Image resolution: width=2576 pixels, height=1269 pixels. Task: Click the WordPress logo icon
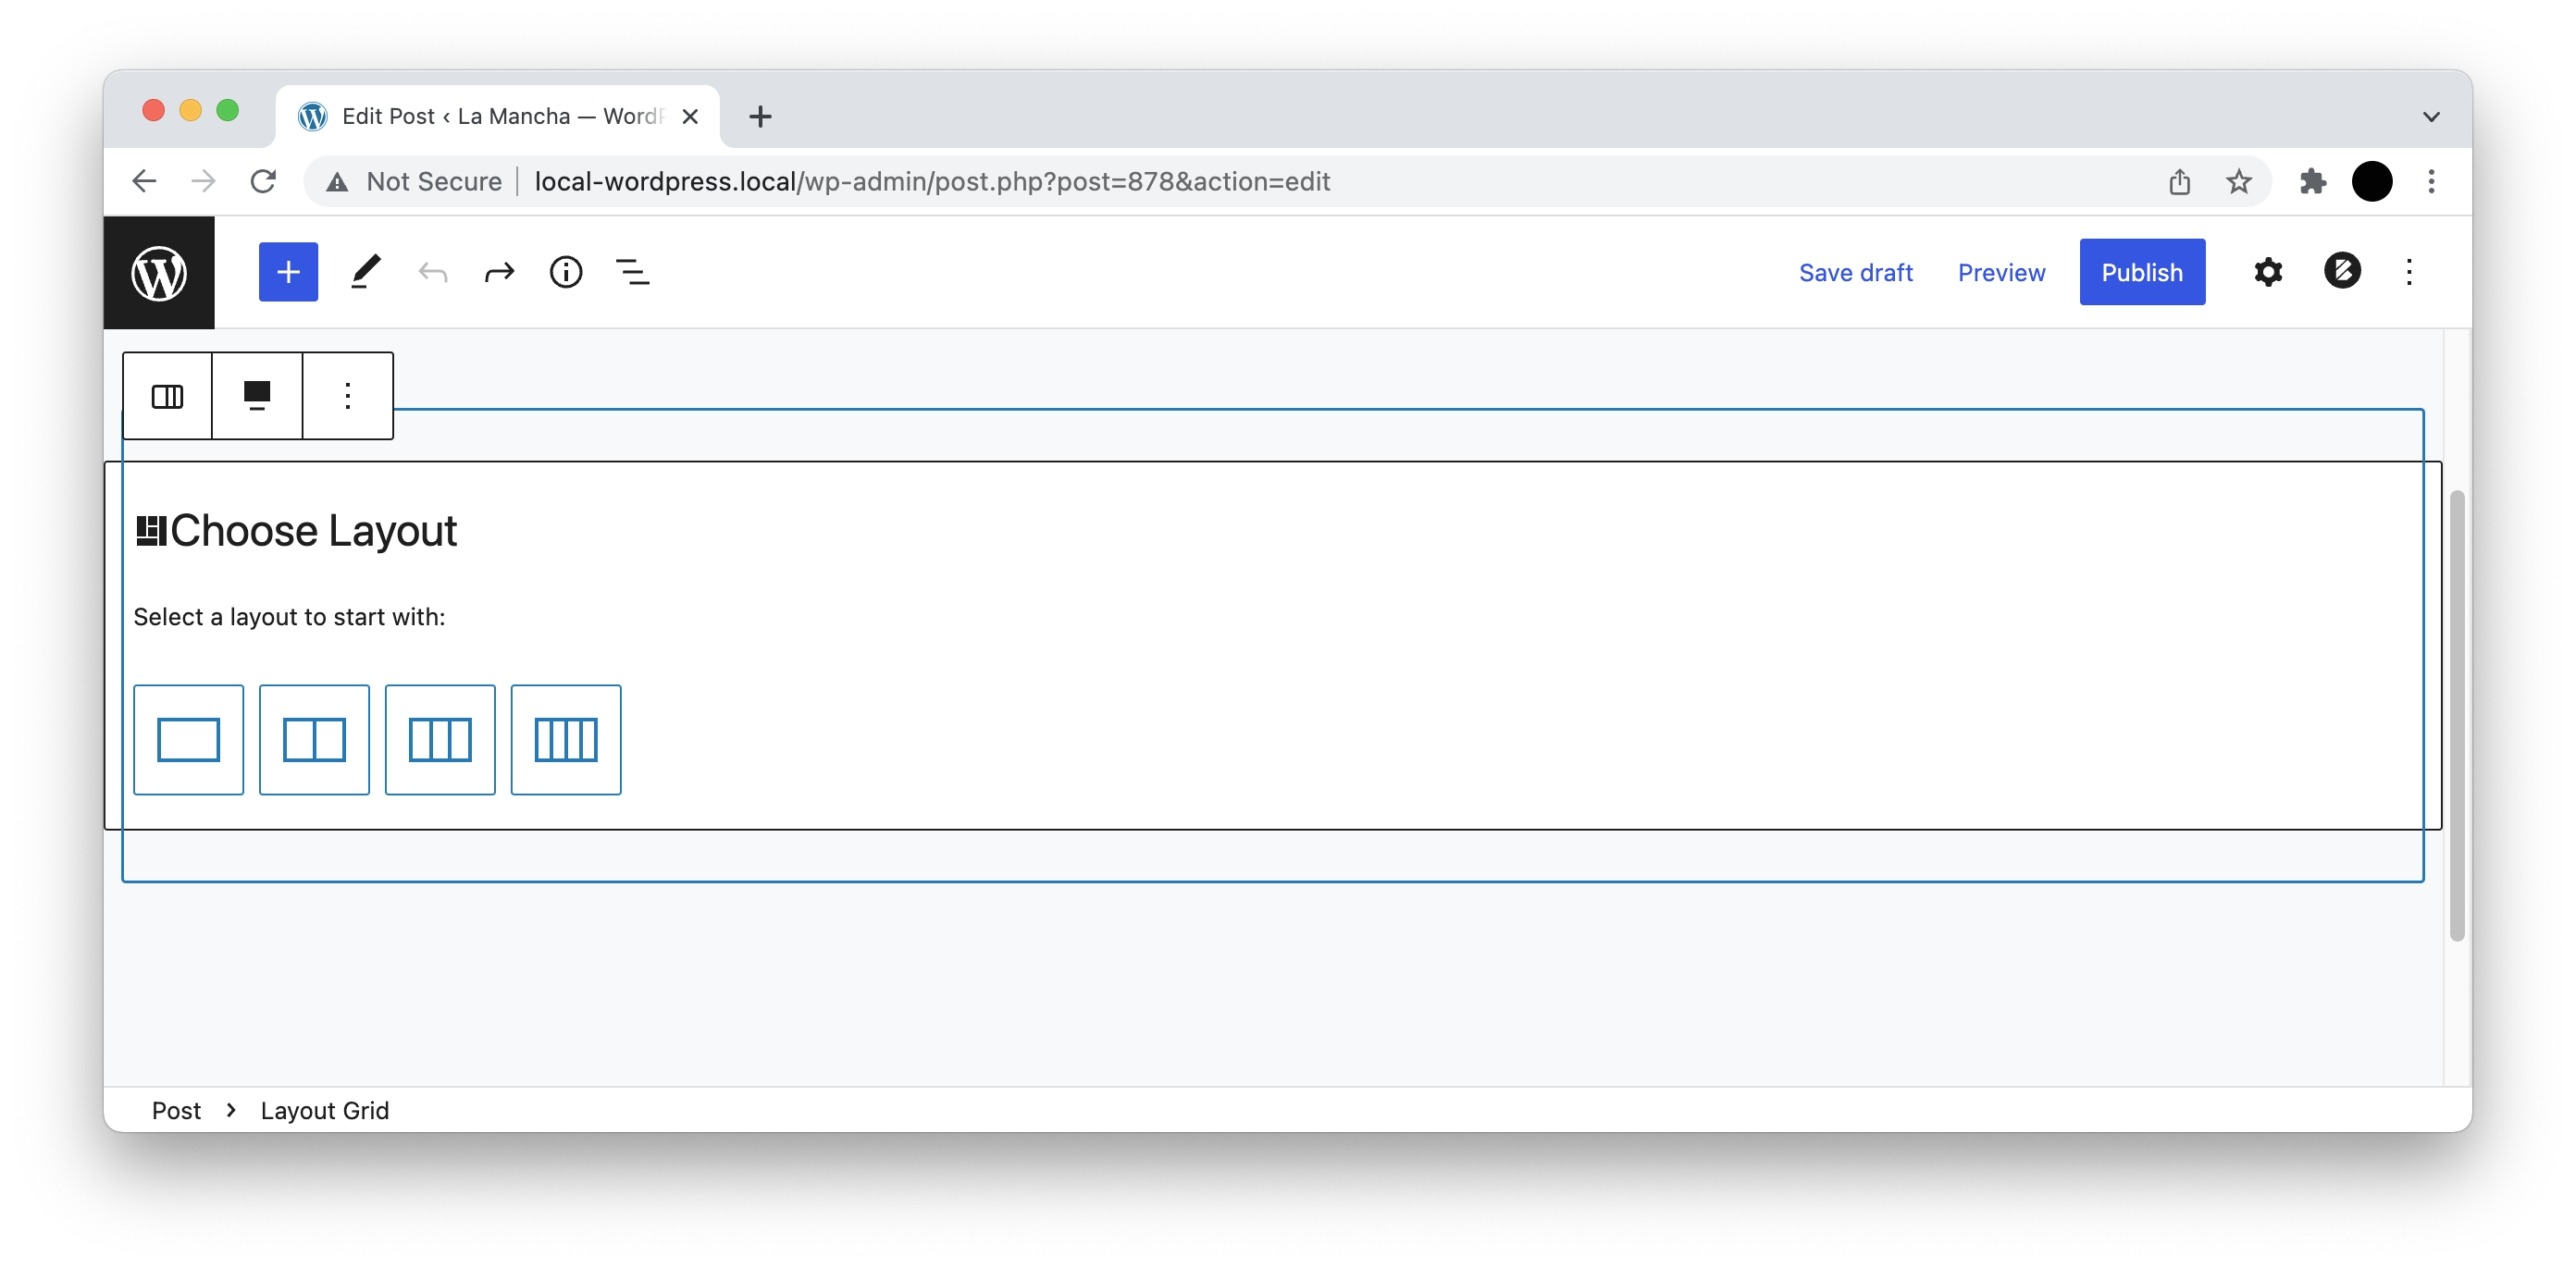[160, 272]
